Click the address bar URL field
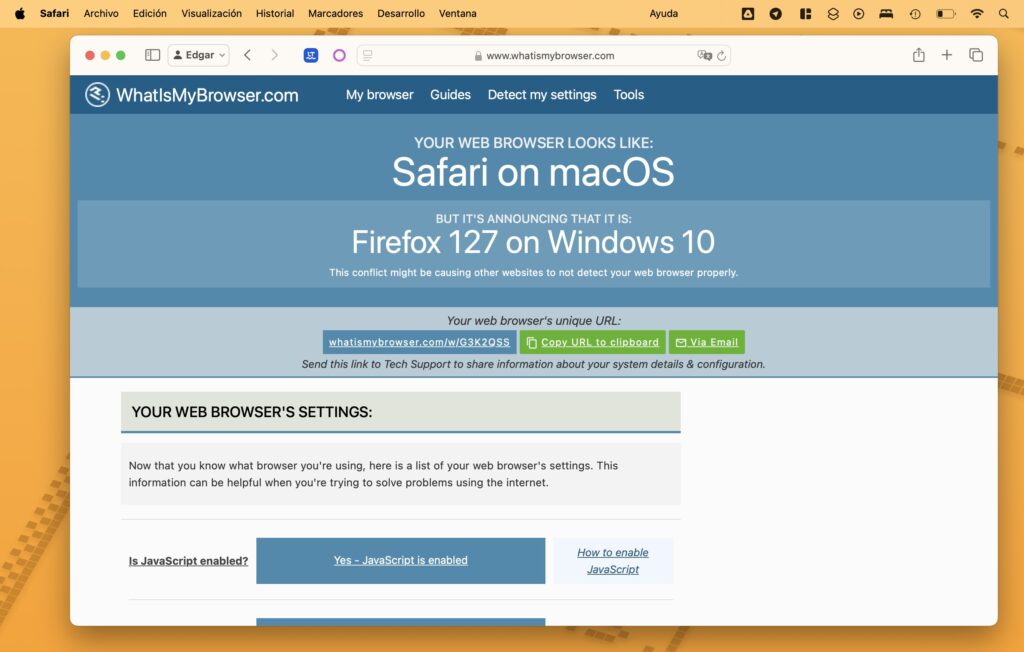Screen dimensions: 1024x652 [543, 56]
